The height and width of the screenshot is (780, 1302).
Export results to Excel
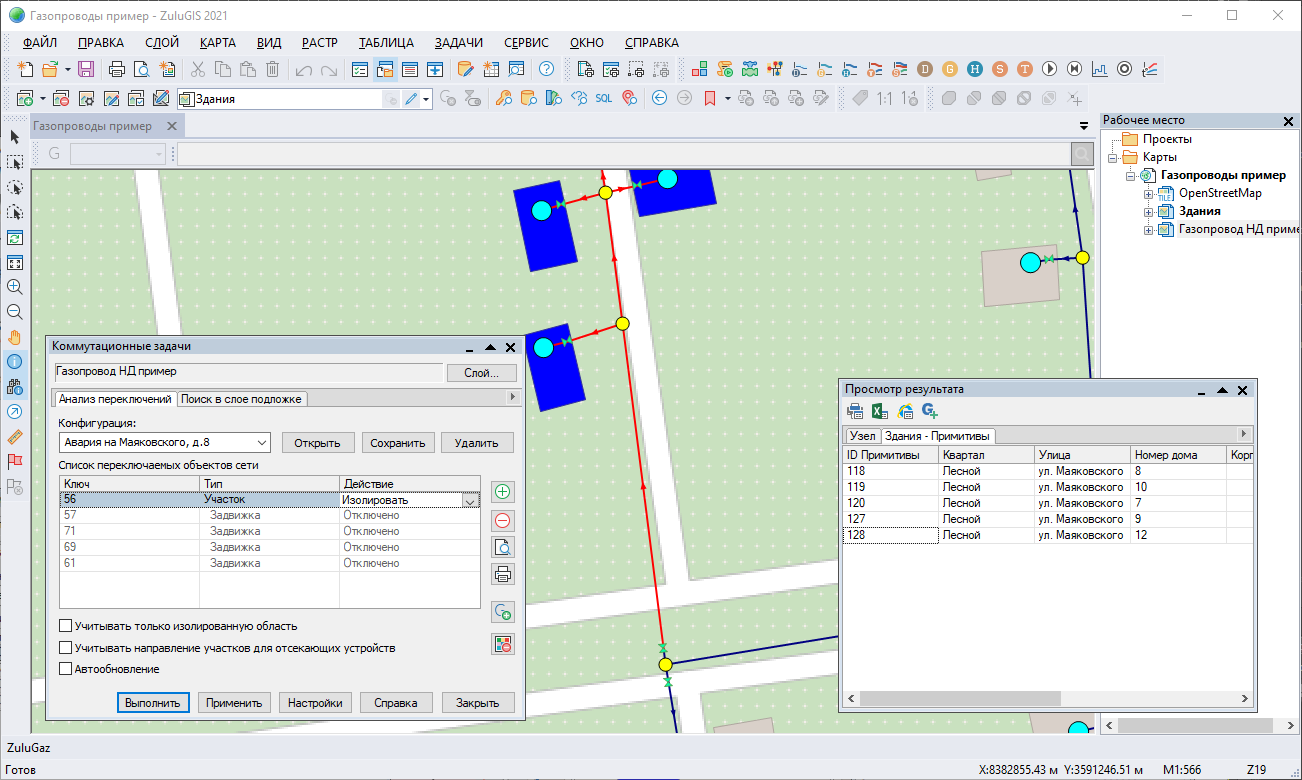(880, 410)
